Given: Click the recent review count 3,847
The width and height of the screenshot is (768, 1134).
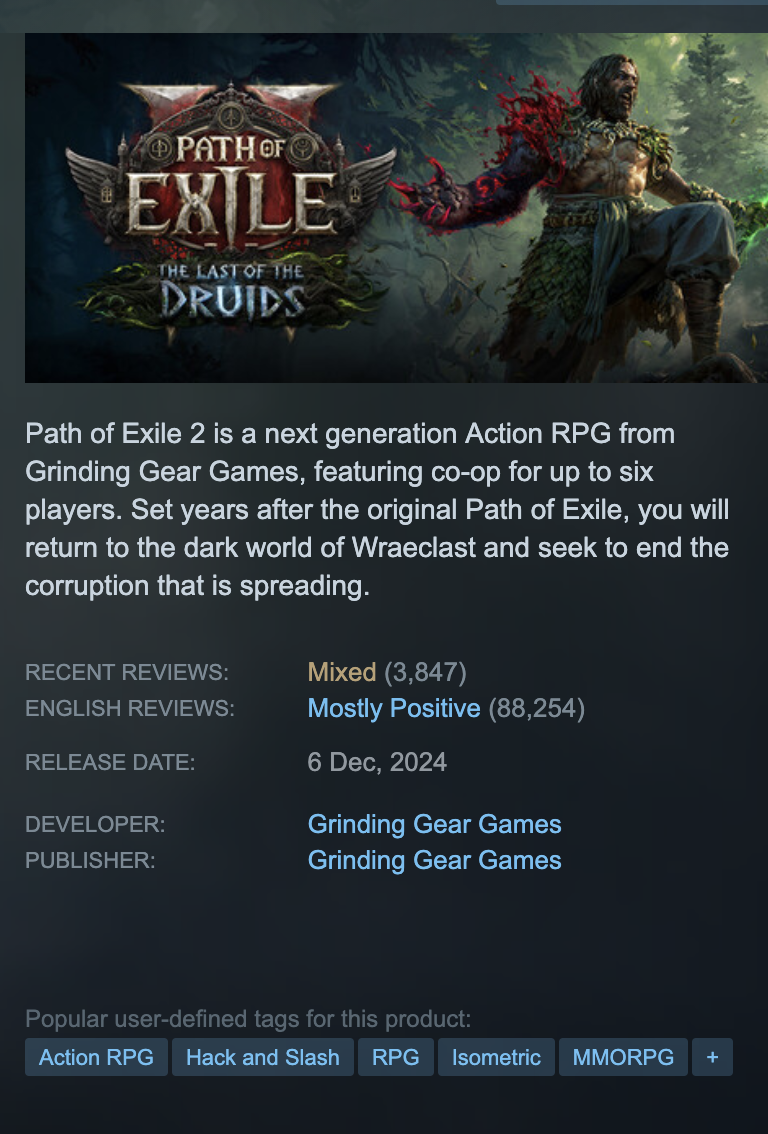Looking at the screenshot, I should pyautogui.click(x=425, y=673).
